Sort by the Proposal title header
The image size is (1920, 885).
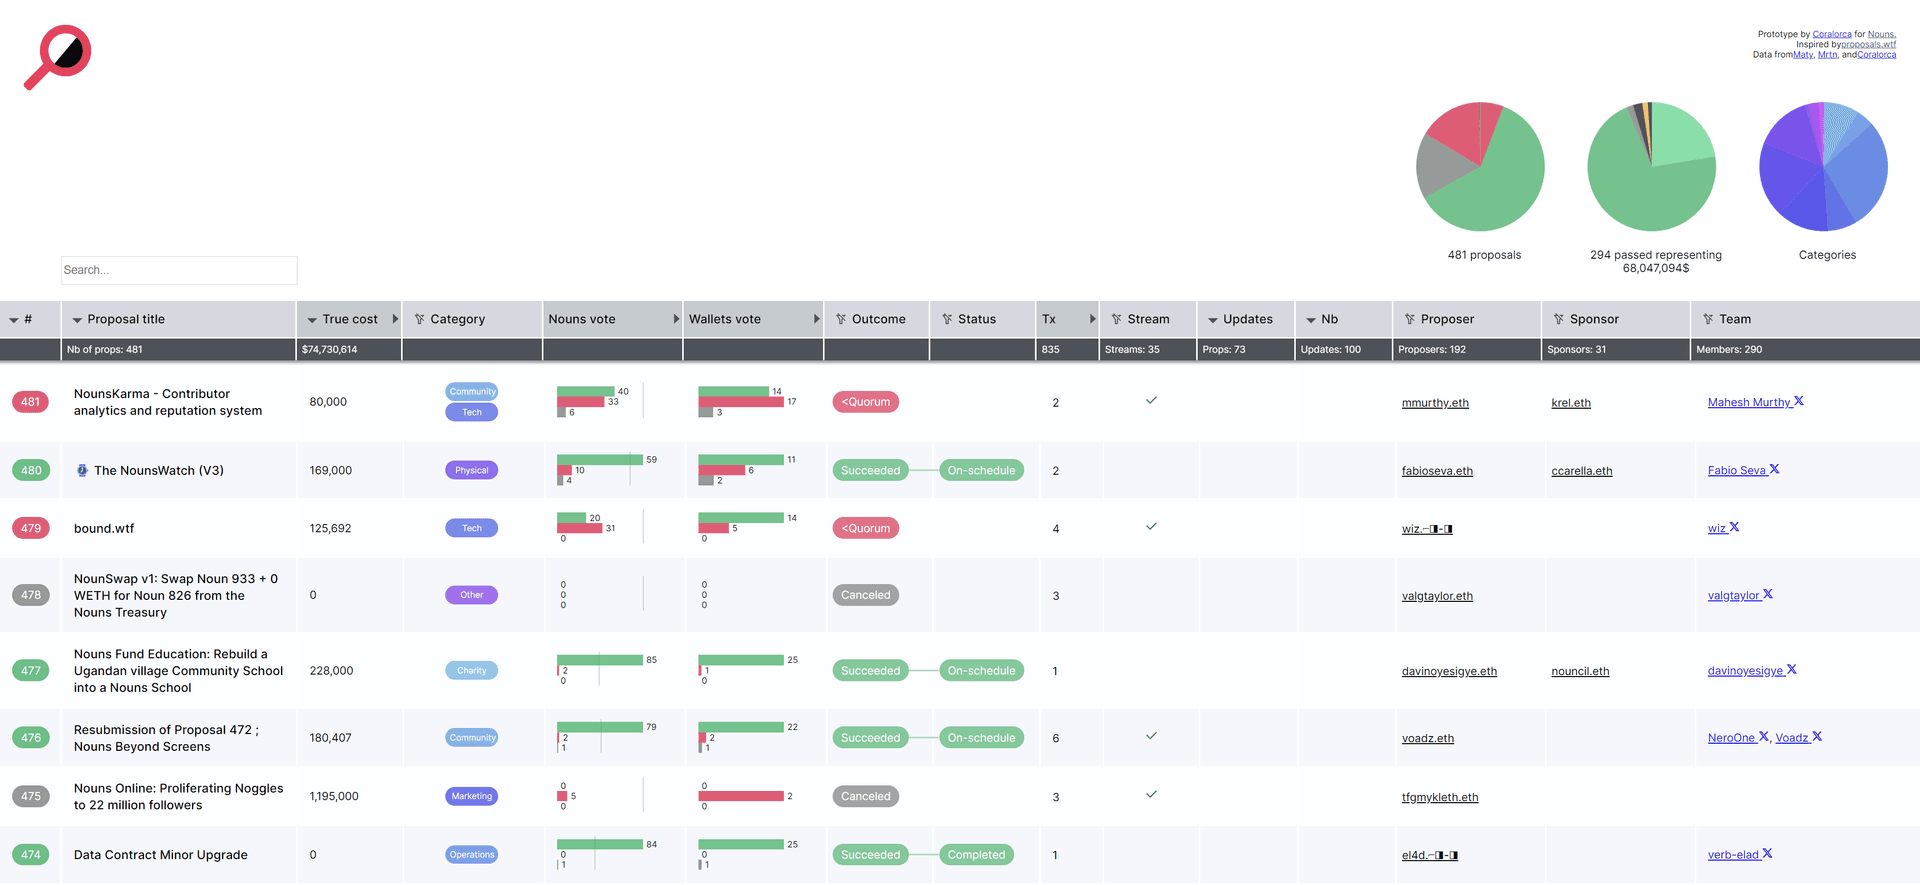pyautogui.click(x=126, y=320)
